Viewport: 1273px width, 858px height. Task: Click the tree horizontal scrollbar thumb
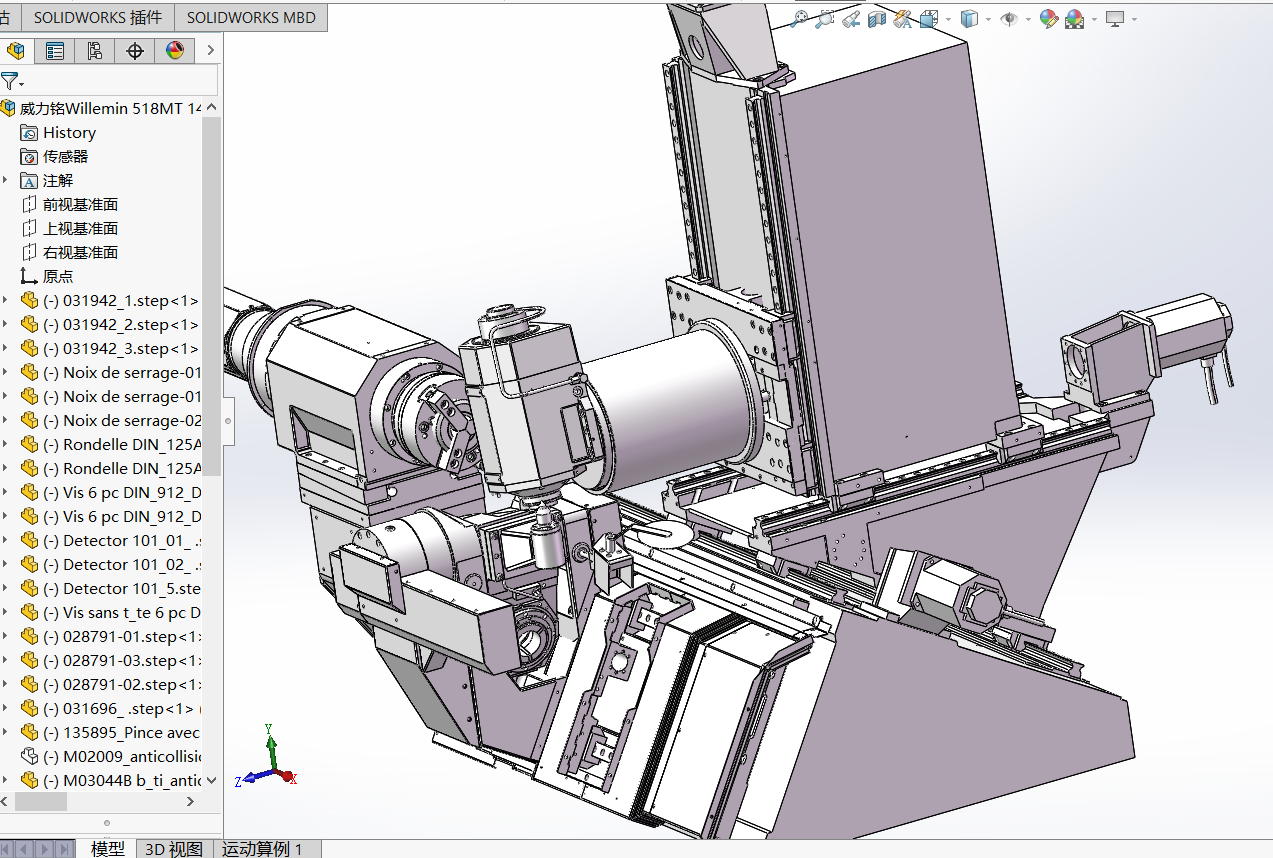click(x=41, y=802)
